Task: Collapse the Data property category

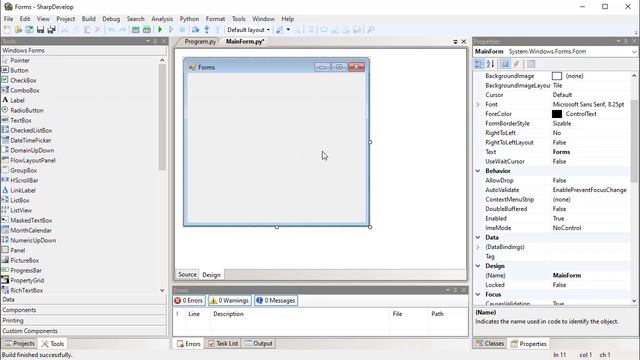Action: click(478, 238)
